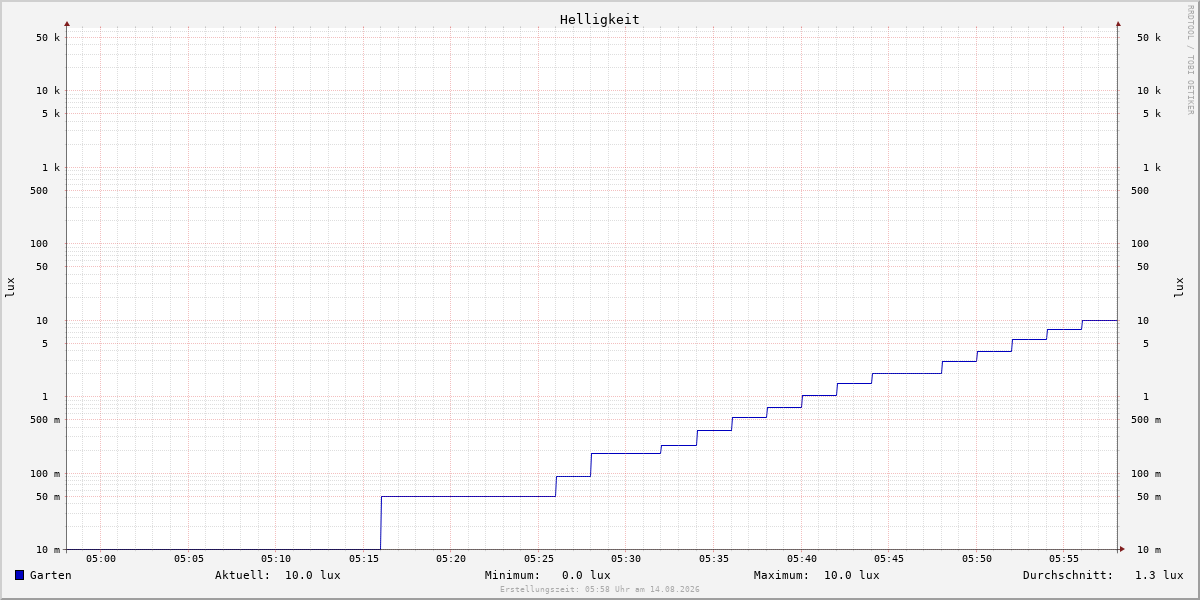Click the red arrow atop left y-axis
1200x600 pixels.
click(x=67, y=23)
